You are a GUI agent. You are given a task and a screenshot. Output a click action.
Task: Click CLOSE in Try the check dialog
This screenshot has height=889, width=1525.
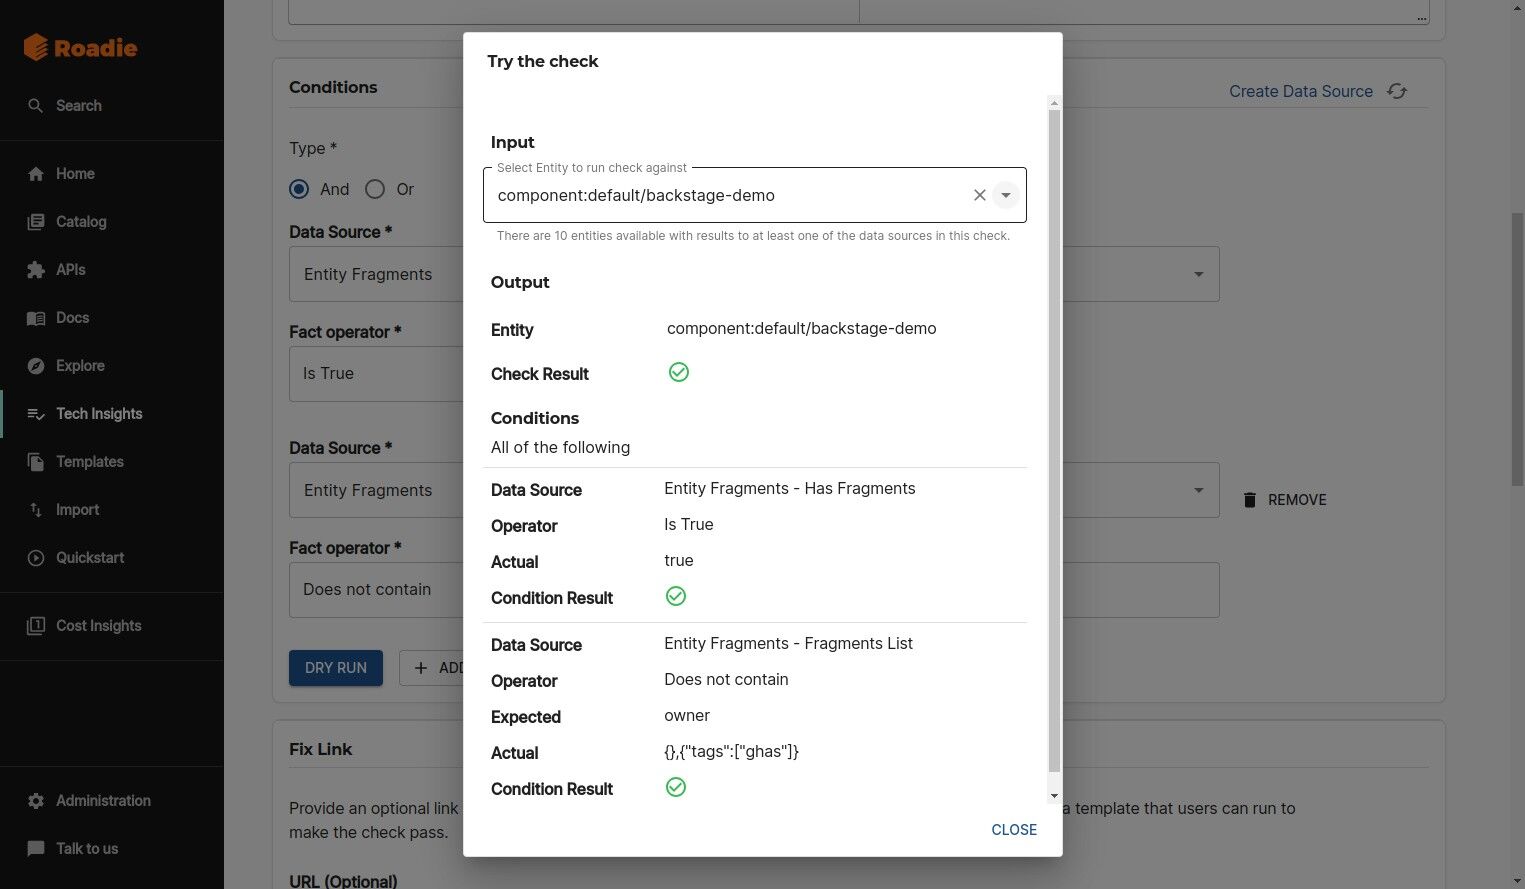point(1013,830)
